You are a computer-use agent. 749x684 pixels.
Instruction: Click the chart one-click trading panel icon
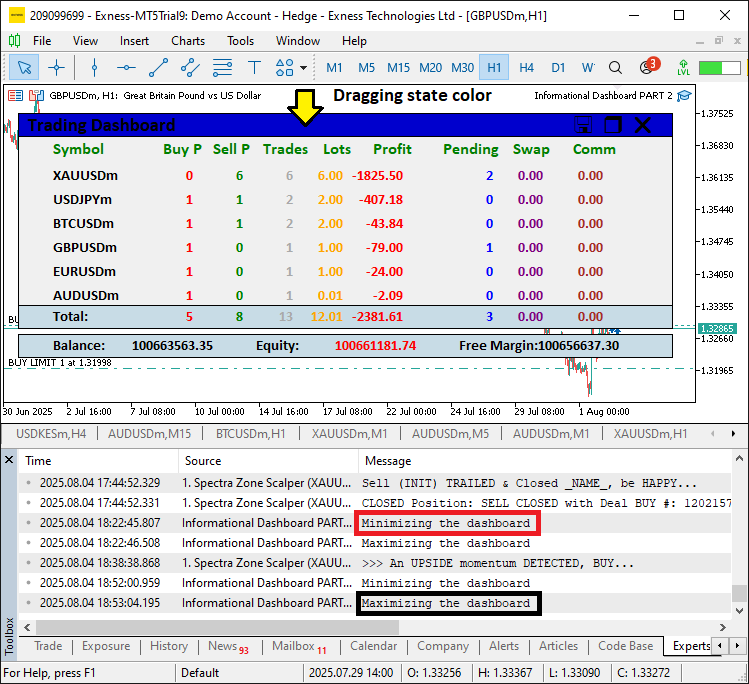click(x=15, y=96)
